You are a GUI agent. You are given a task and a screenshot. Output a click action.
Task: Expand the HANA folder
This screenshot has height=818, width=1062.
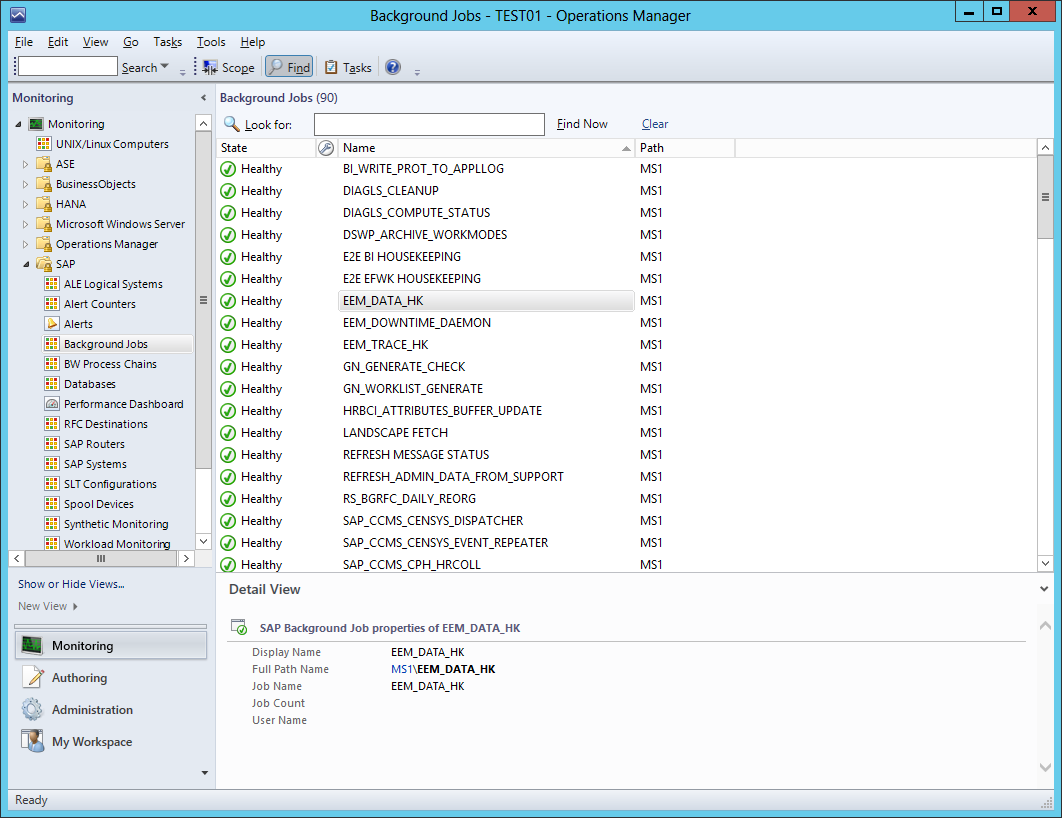pos(26,204)
